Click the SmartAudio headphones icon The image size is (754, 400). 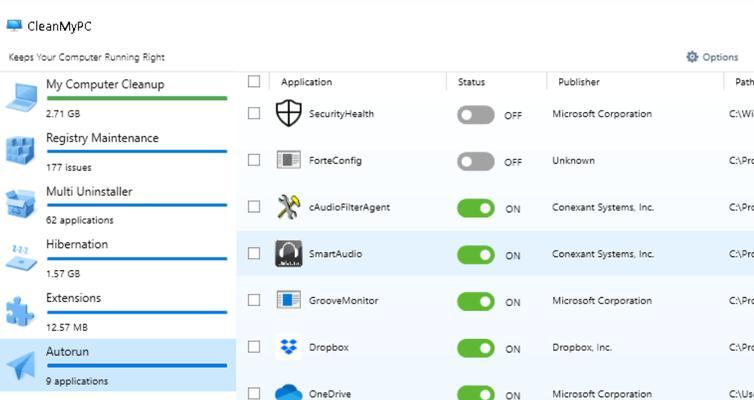(x=289, y=253)
